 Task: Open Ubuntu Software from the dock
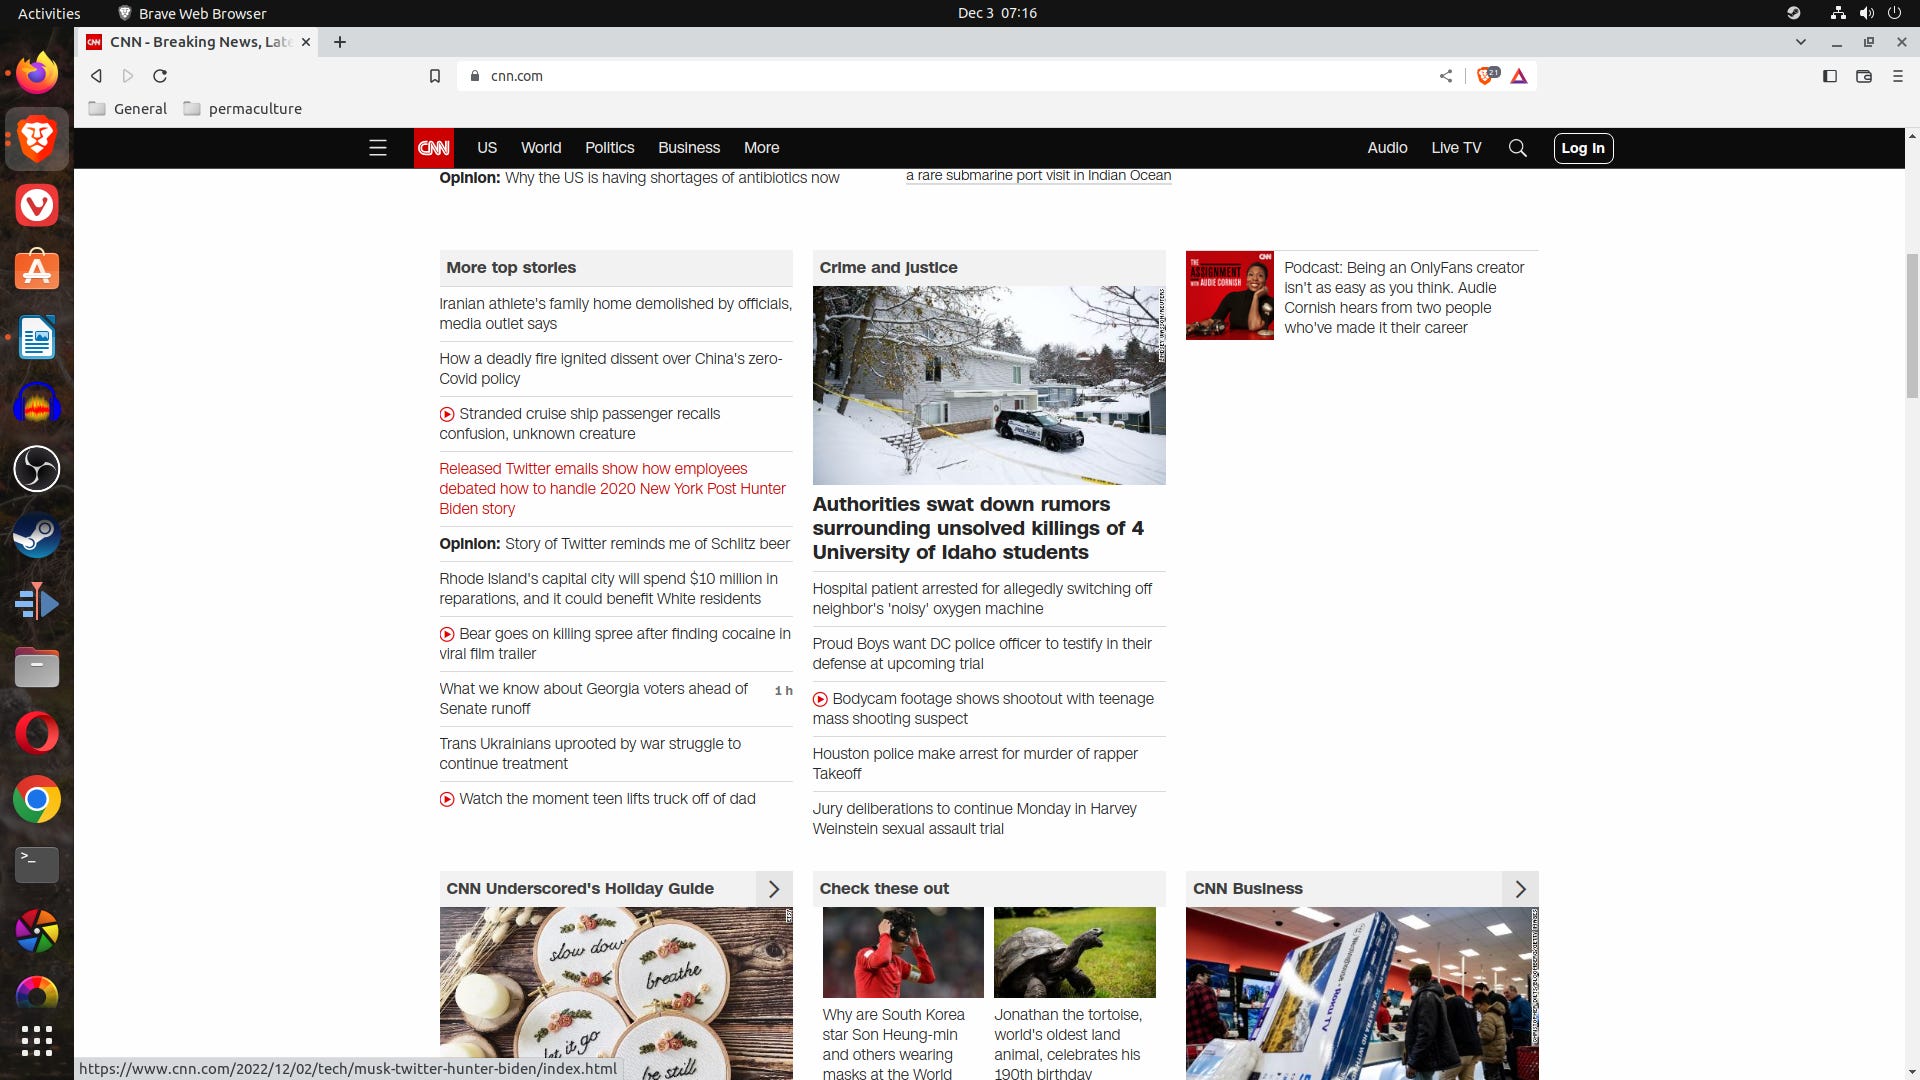[x=37, y=271]
